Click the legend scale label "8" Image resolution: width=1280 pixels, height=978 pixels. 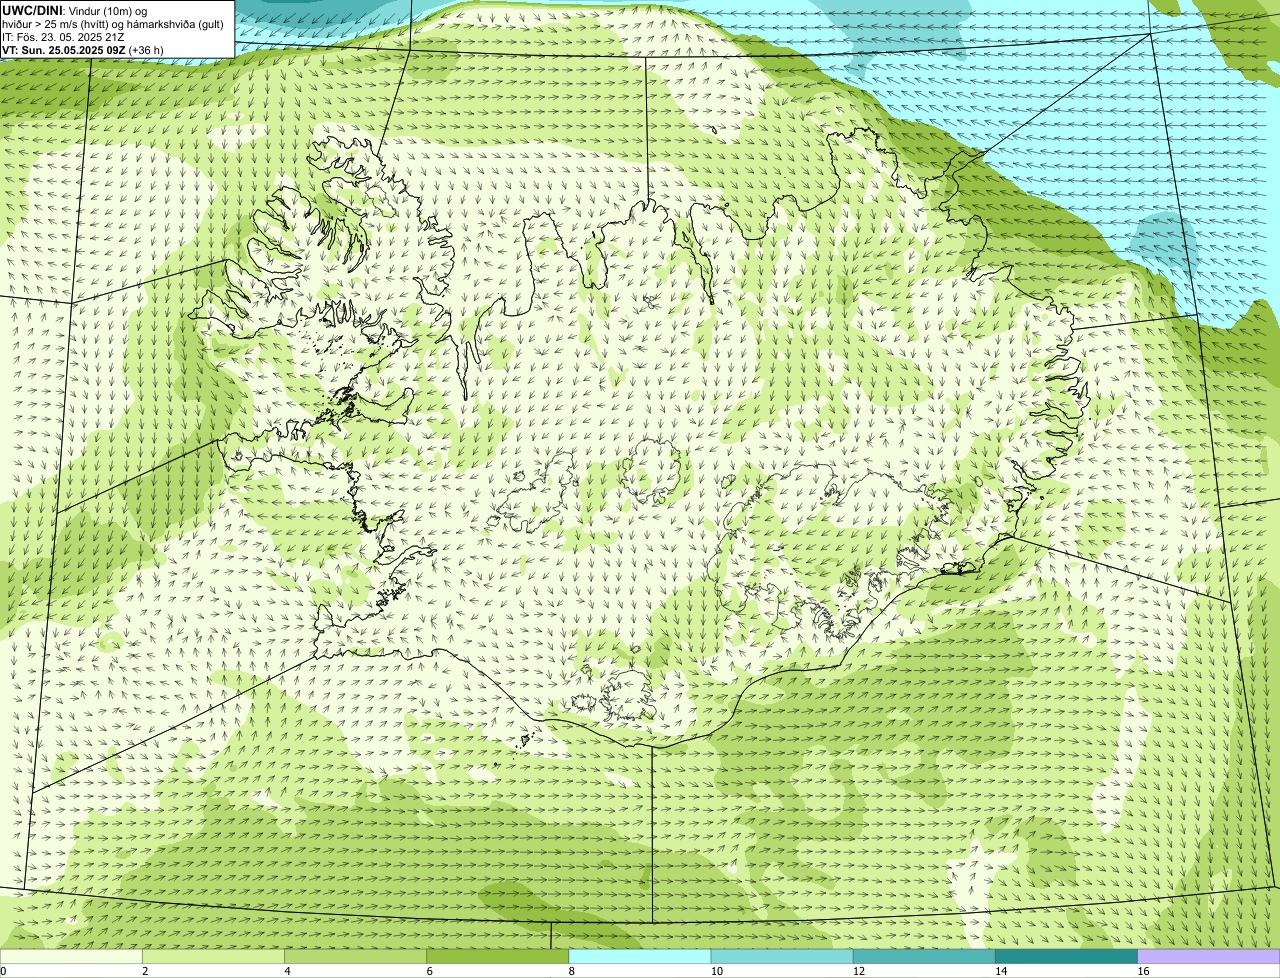(x=571, y=971)
